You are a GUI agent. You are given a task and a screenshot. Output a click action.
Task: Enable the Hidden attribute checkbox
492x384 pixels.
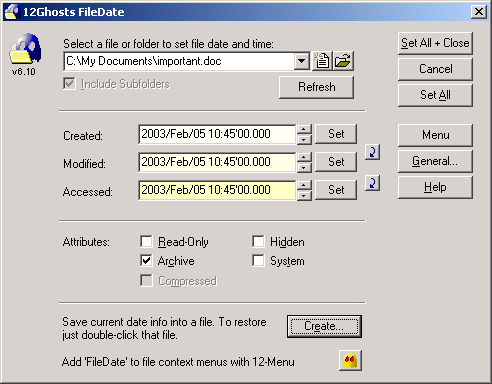(x=258, y=241)
